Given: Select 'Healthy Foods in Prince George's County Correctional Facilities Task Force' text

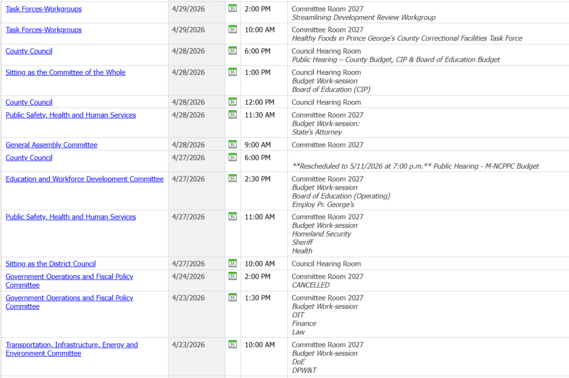Looking at the screenshot, I should 407,38.
